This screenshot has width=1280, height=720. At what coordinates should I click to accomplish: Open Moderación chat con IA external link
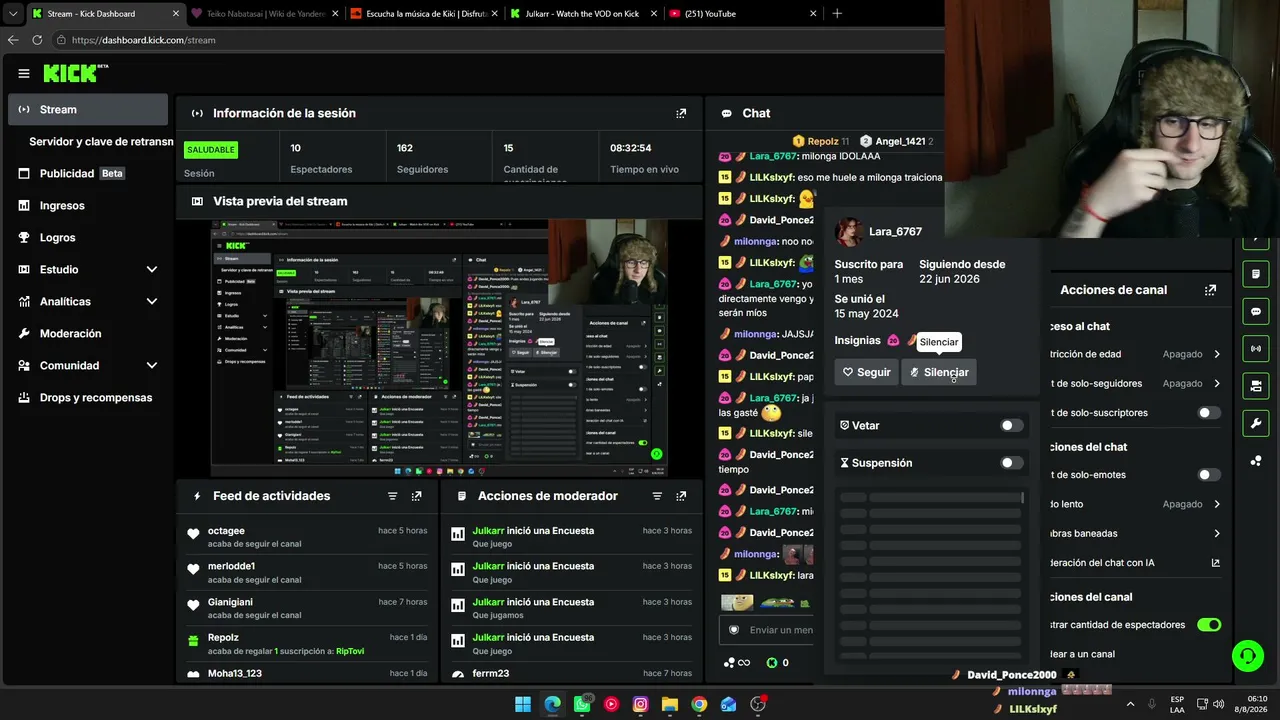pyautogui.click(x=1215, y=563)
